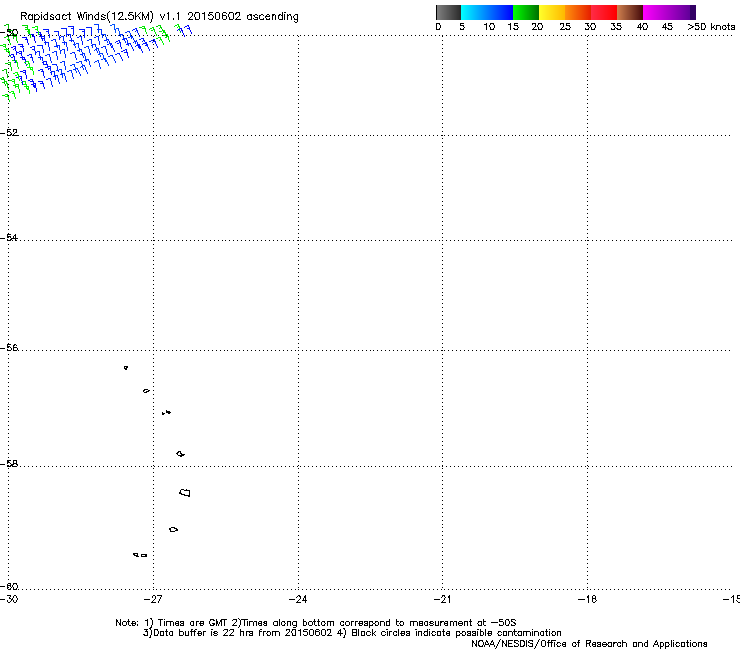Select the '-21' longitude axis label
This screenshot has width=740, height=650.
442,599
